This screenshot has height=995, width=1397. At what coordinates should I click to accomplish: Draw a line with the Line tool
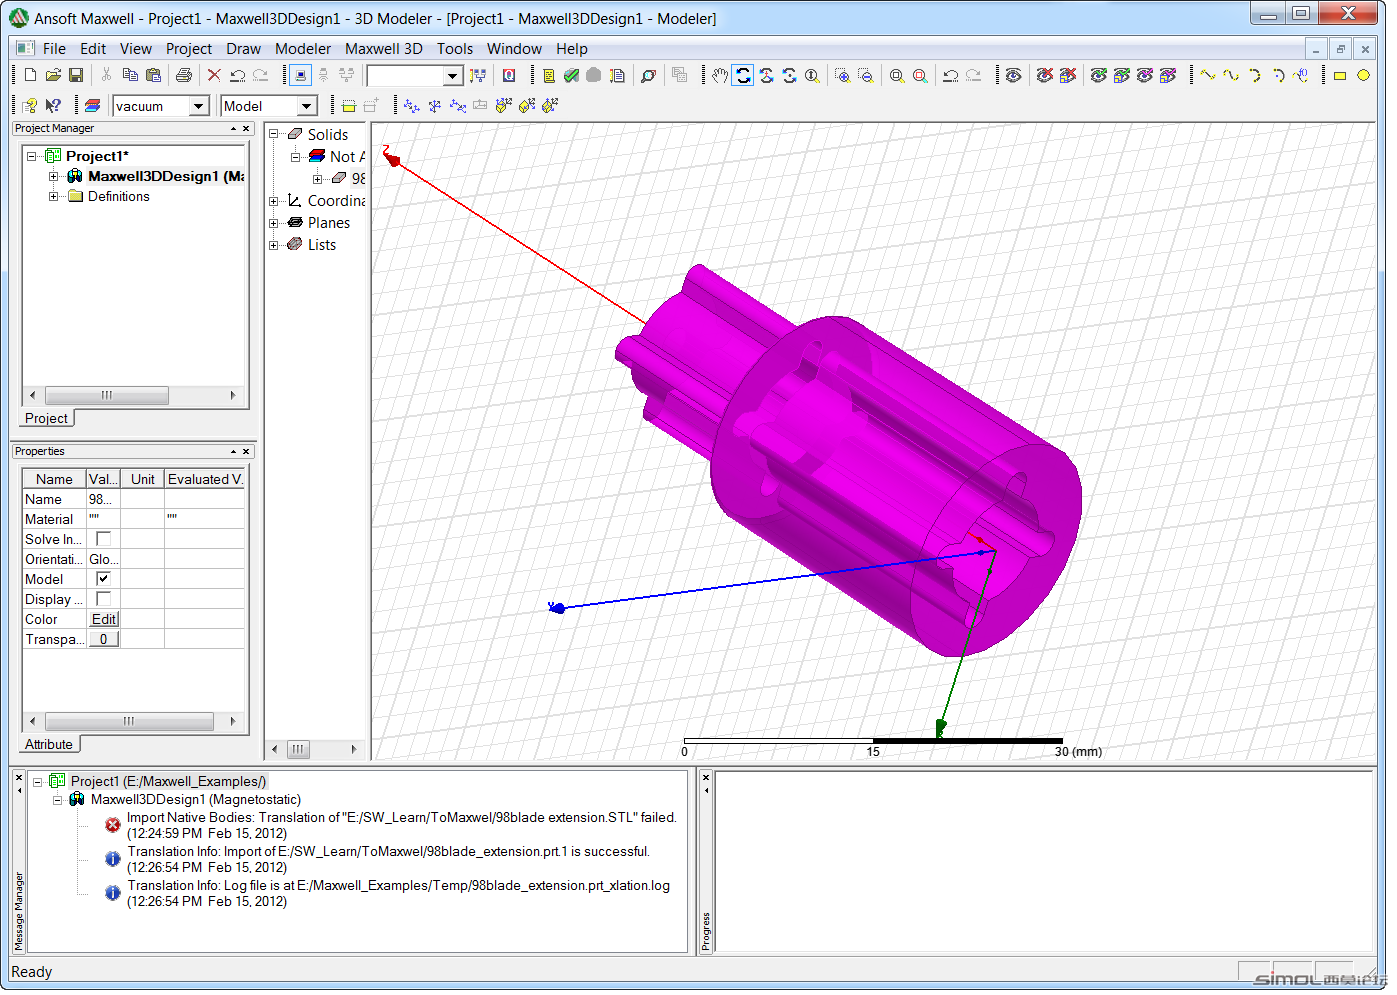point(1208,75)
